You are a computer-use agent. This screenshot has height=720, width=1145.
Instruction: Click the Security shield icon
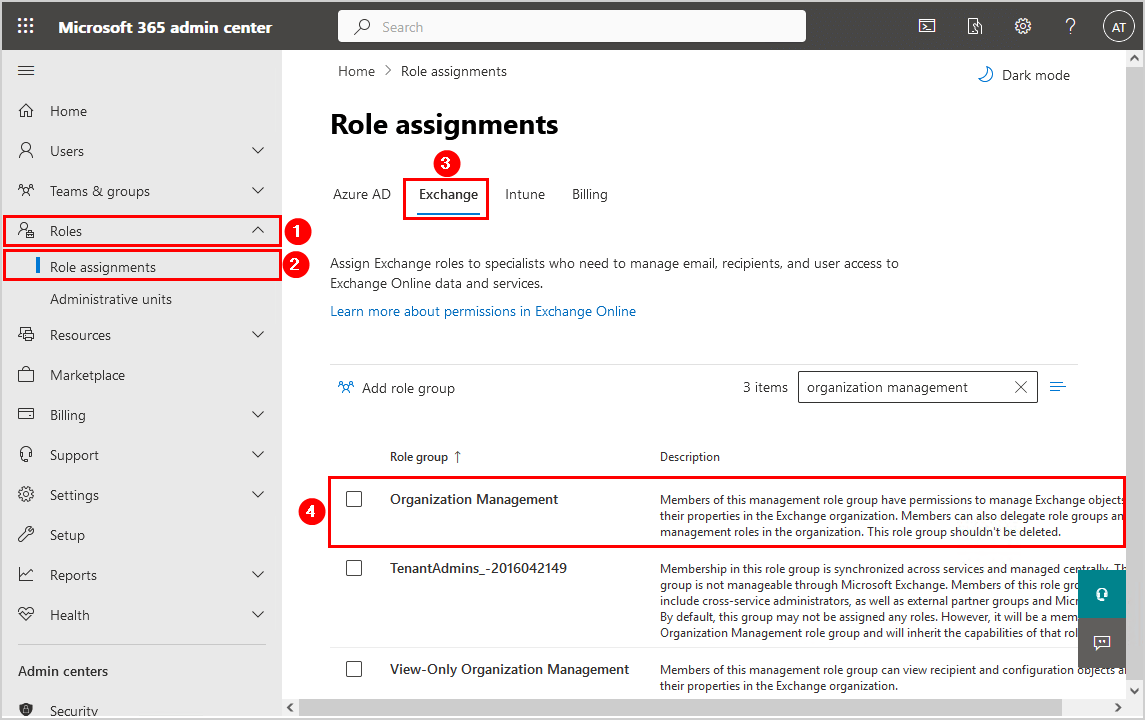pyautogui.click(x=26, y=709)
